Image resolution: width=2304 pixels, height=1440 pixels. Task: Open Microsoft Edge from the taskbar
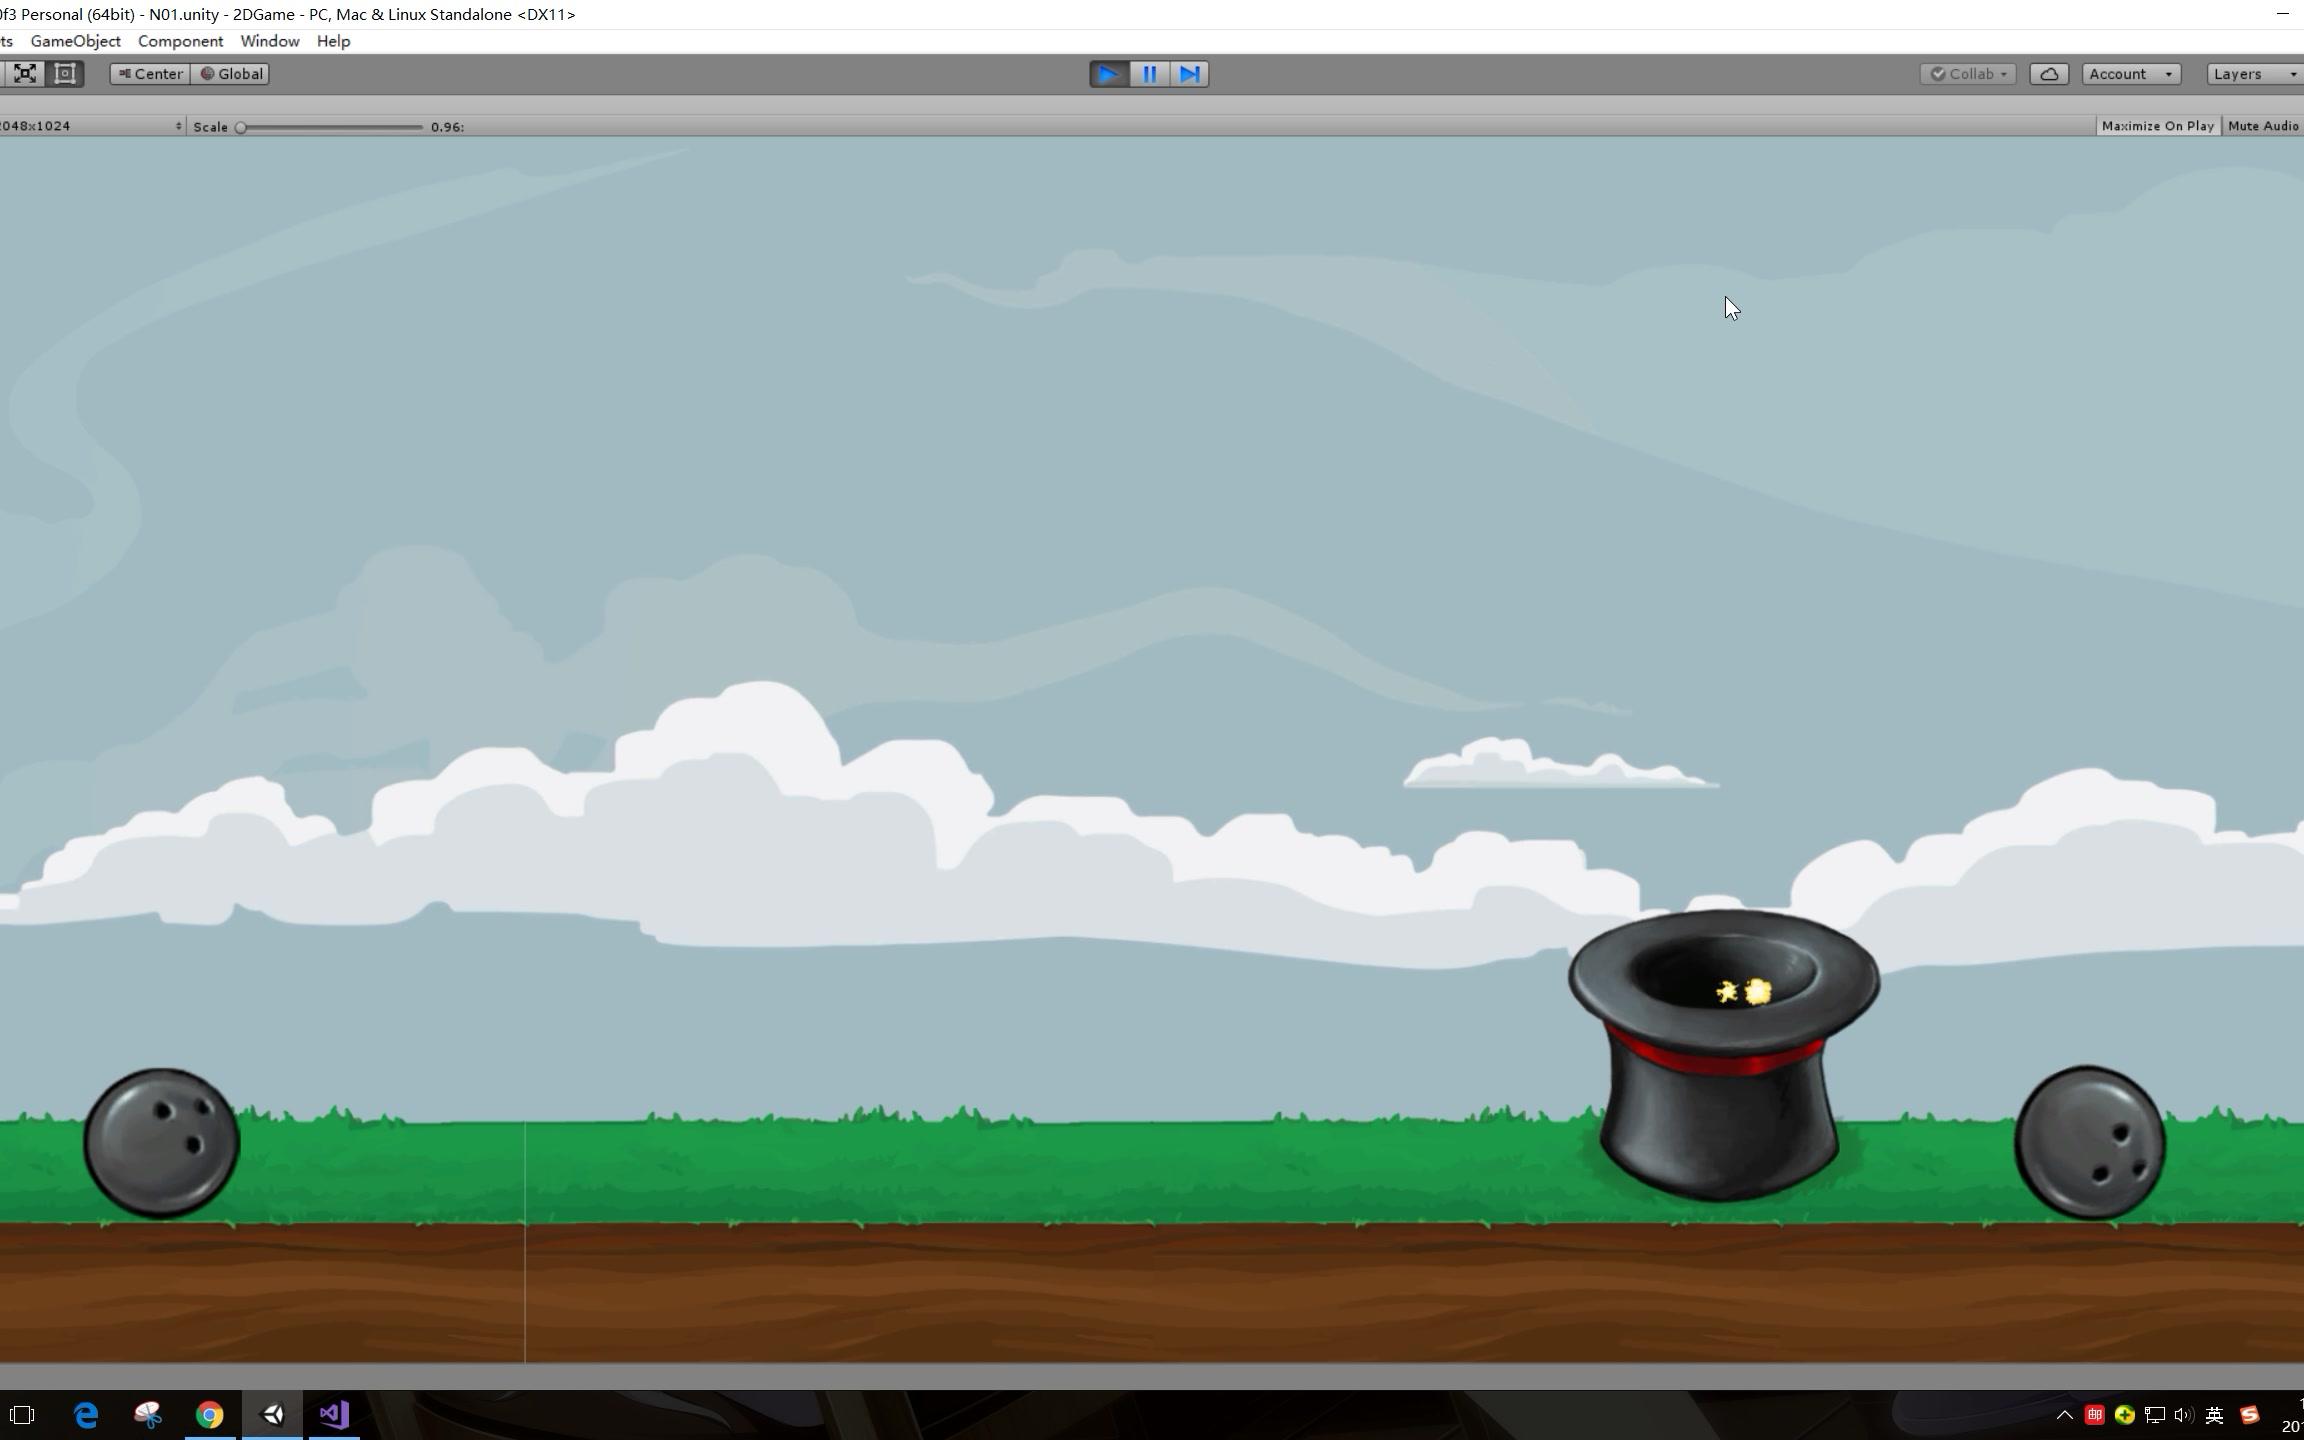point(87,1414)
